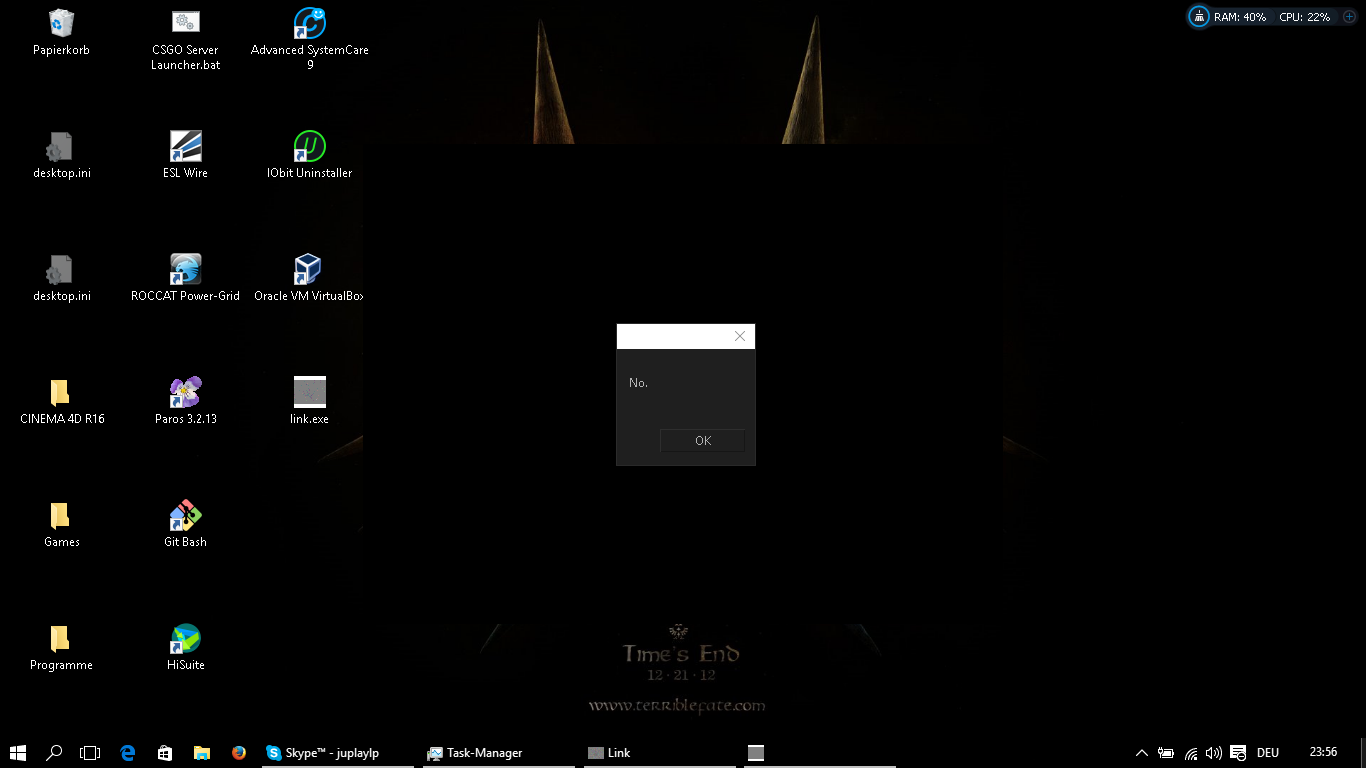This screenshot has width=1366, height=768.
Task: Select the Papierkorb recycle bin icon
Action: pyautogui.click(x=61, y=24)
